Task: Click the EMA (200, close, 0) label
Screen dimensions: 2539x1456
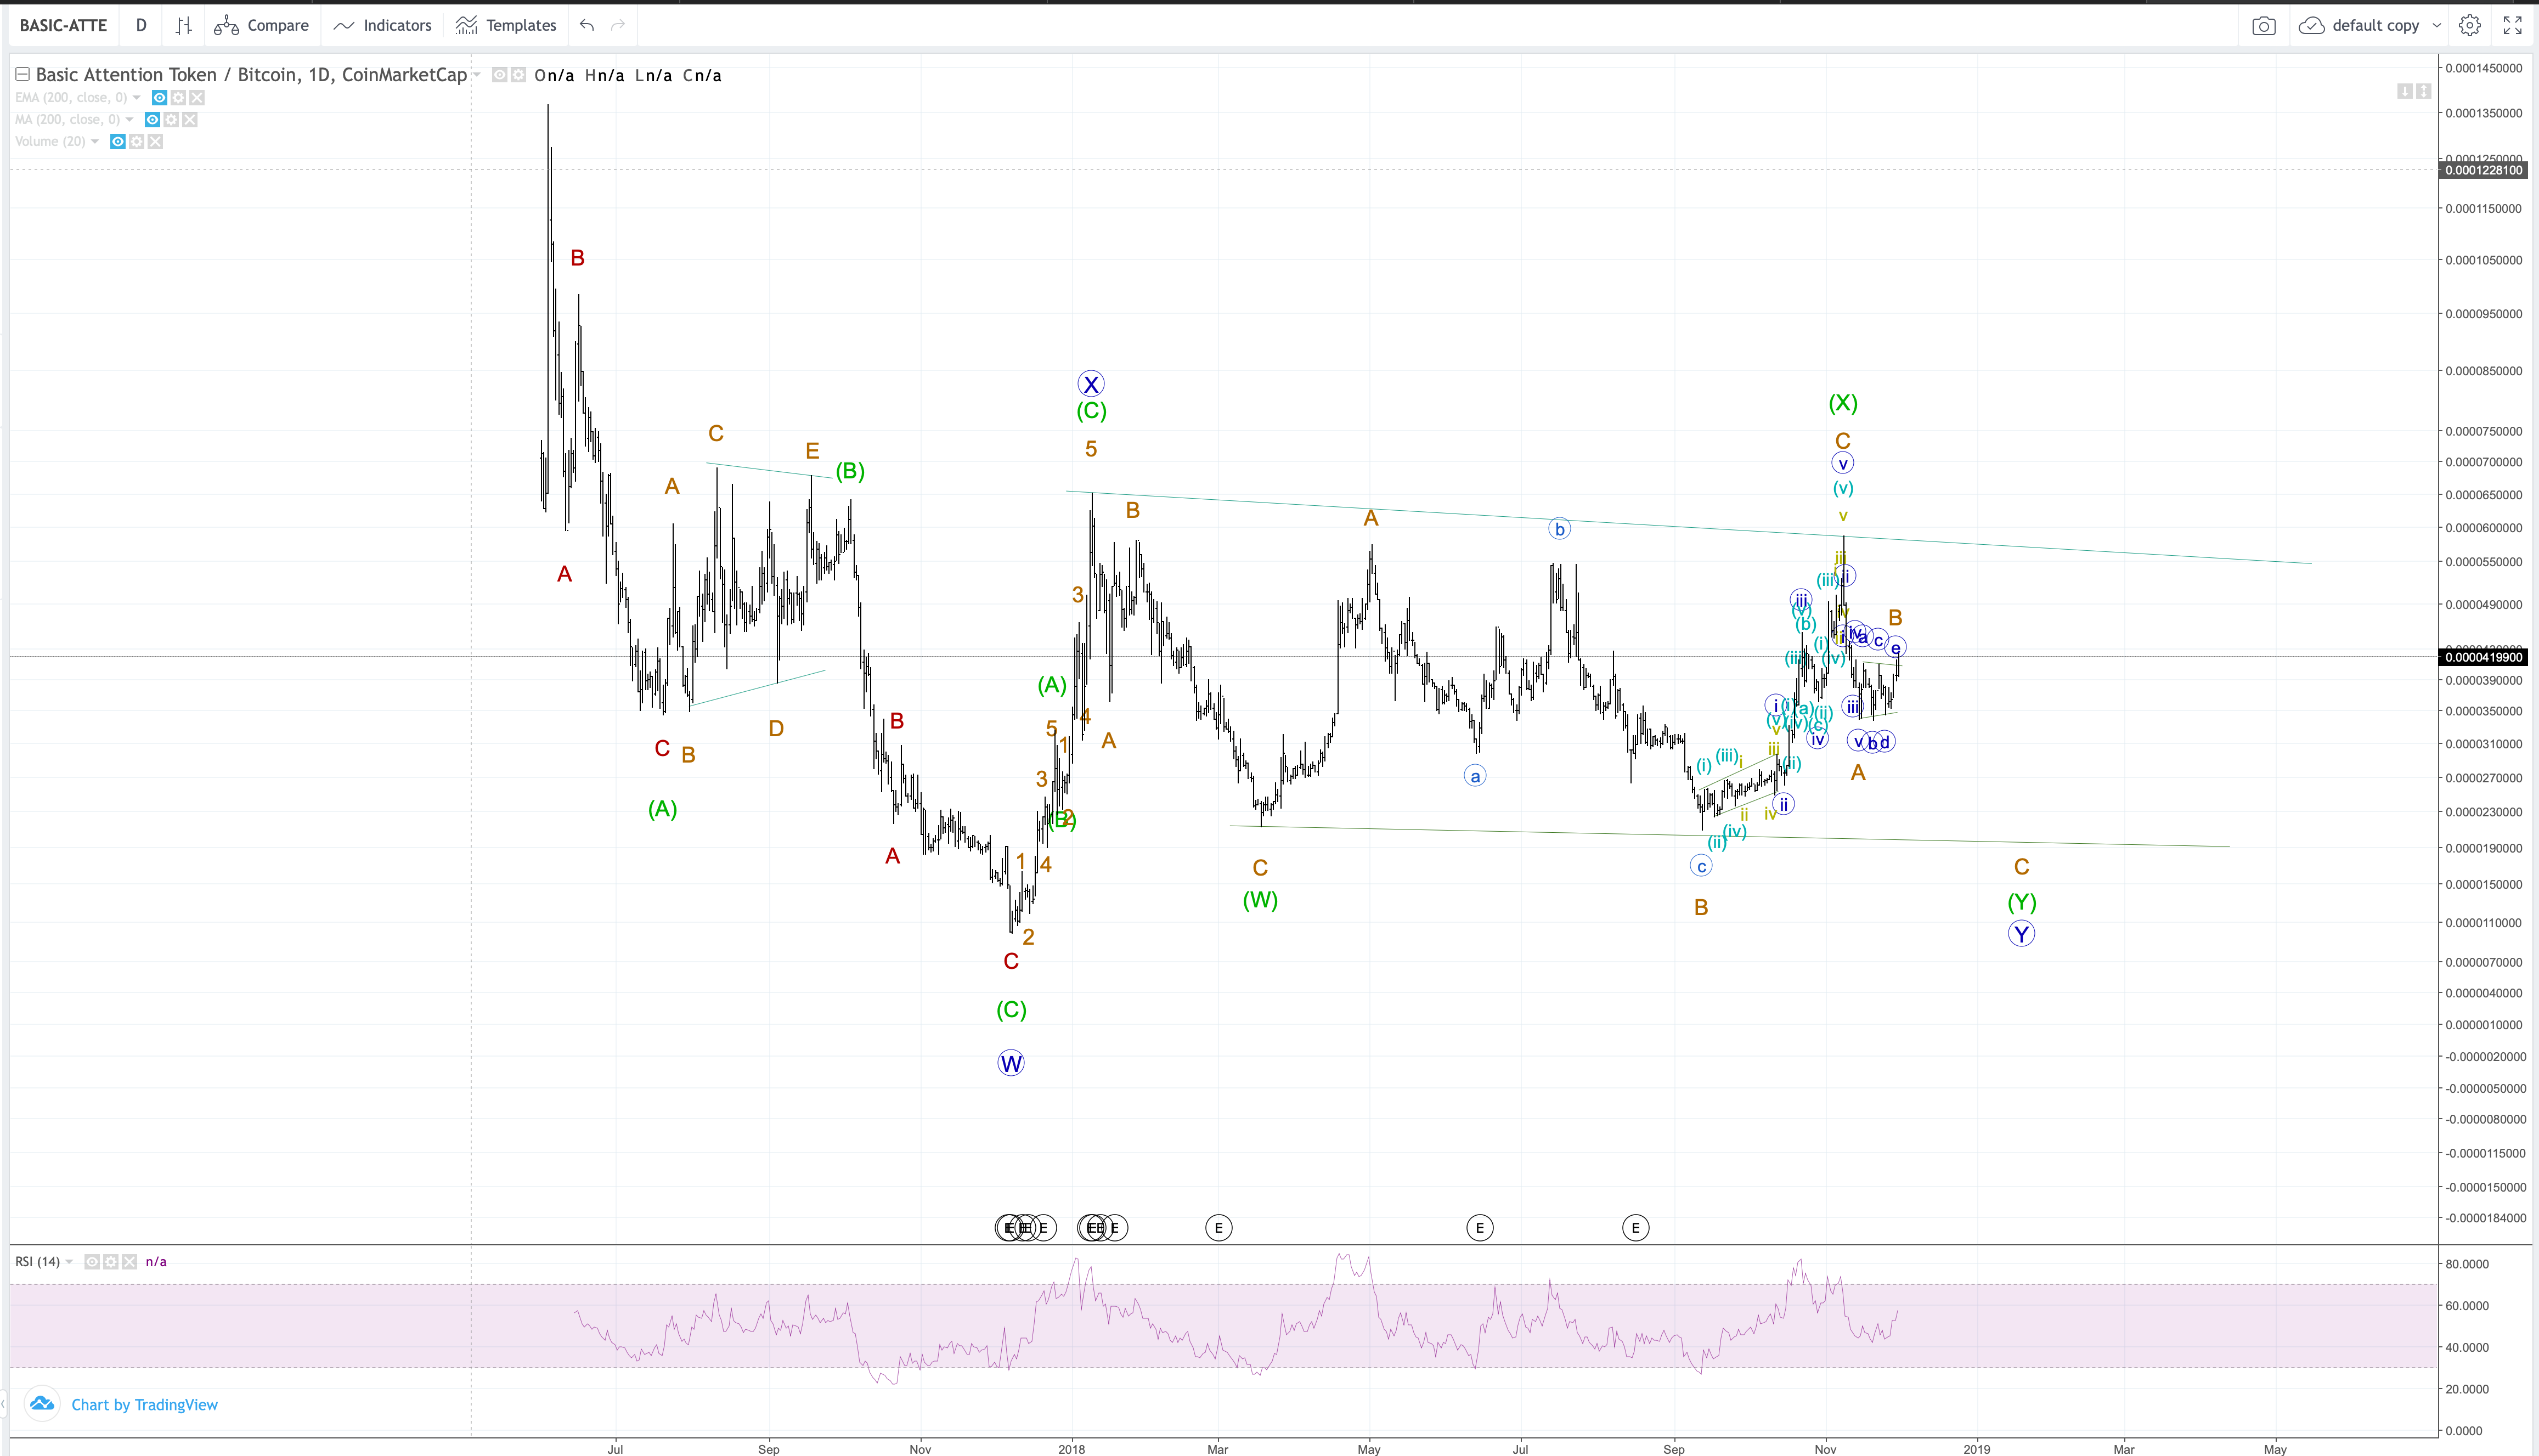Action: (x=71, y=98)
